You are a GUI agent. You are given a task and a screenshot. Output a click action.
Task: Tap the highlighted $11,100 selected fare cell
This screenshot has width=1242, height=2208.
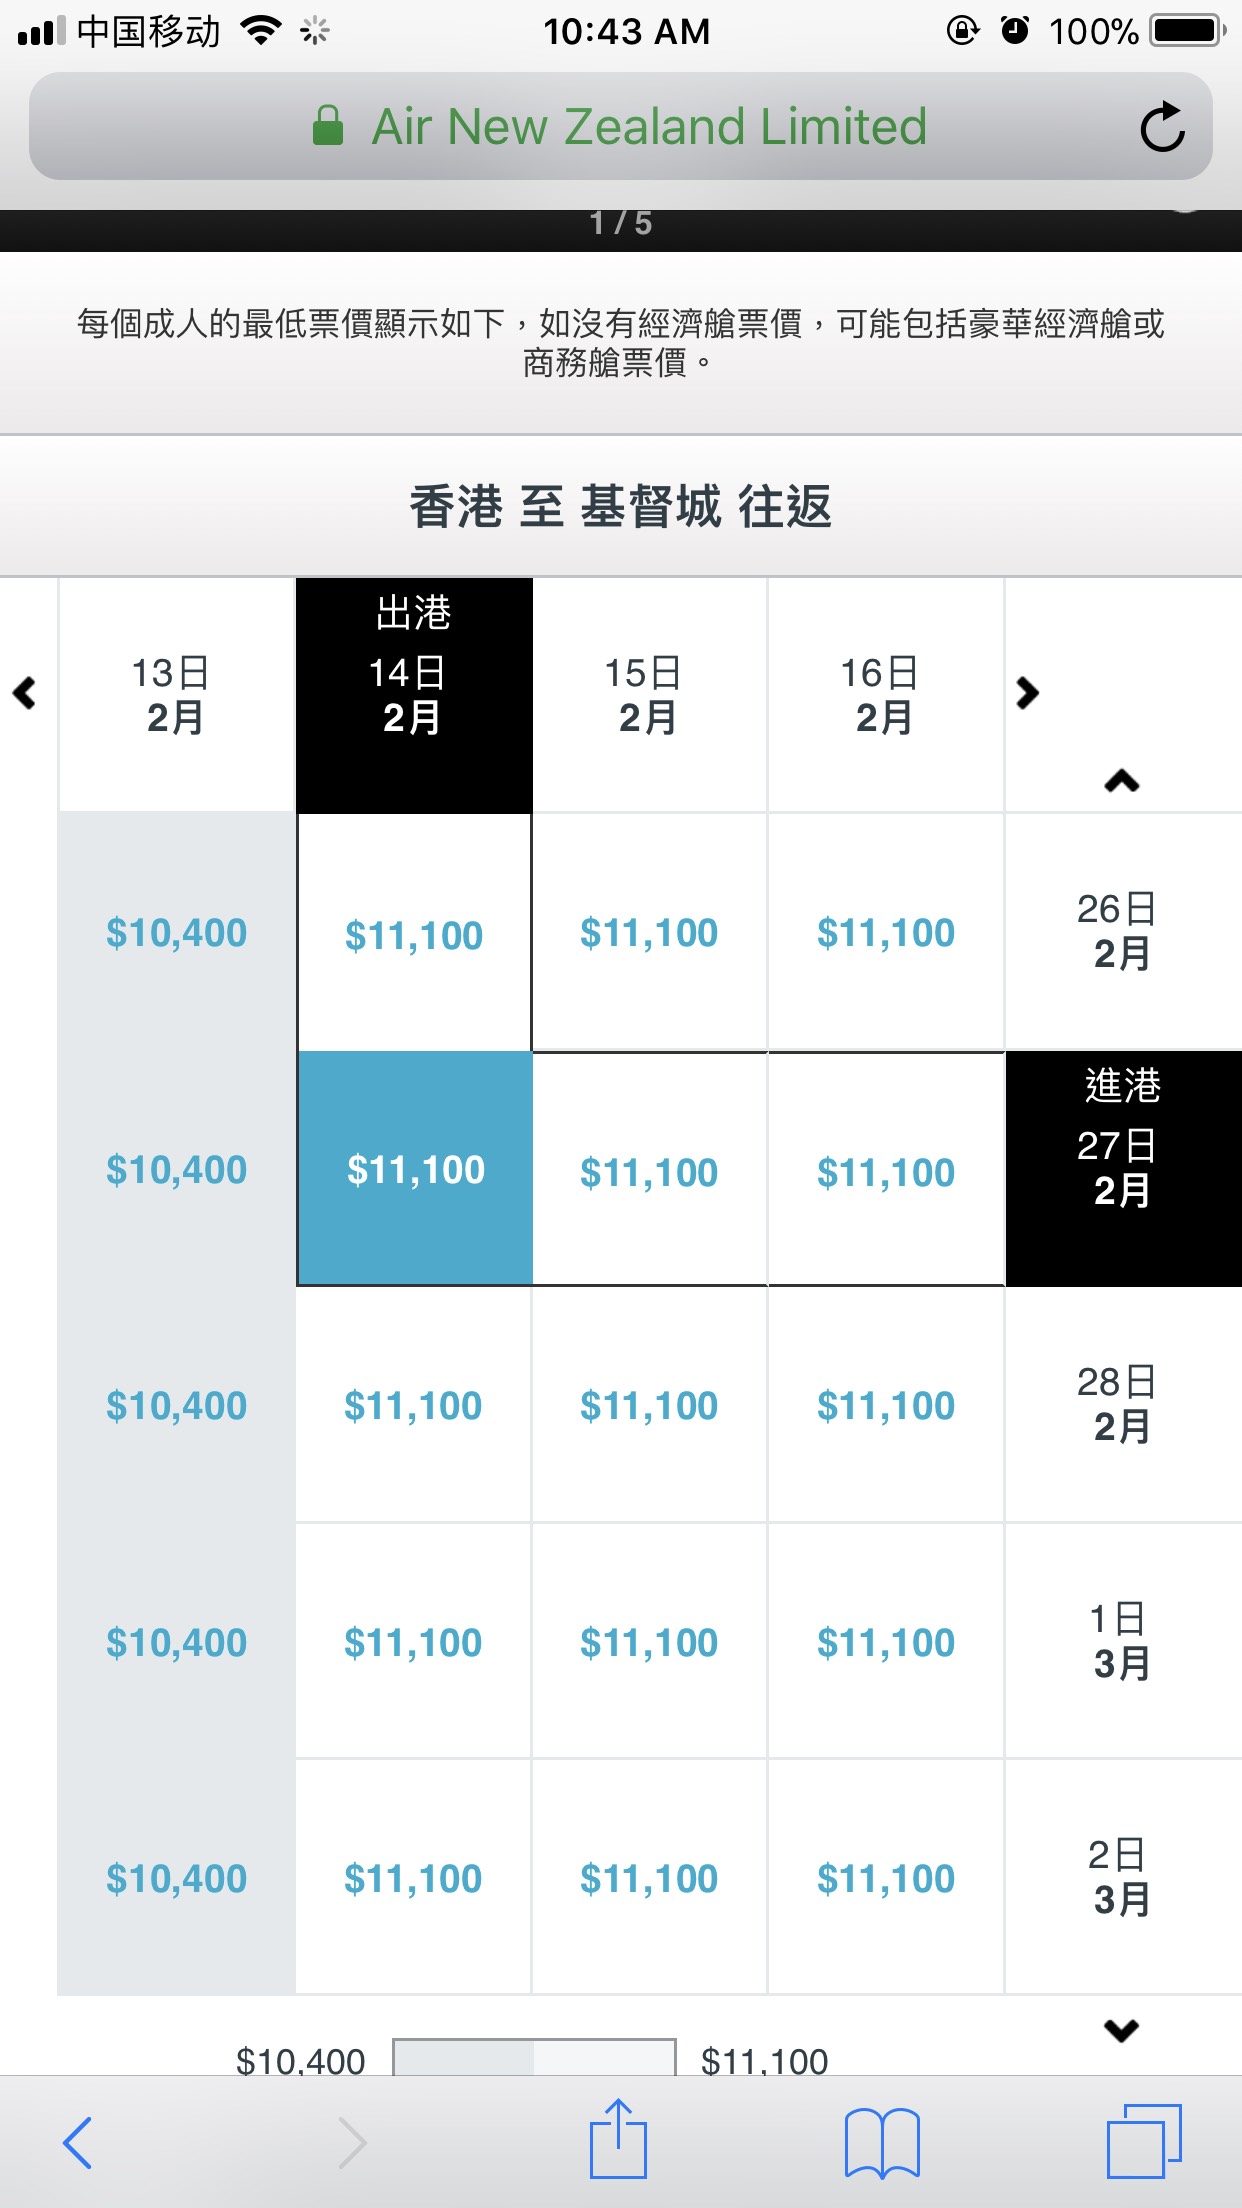415,1170
